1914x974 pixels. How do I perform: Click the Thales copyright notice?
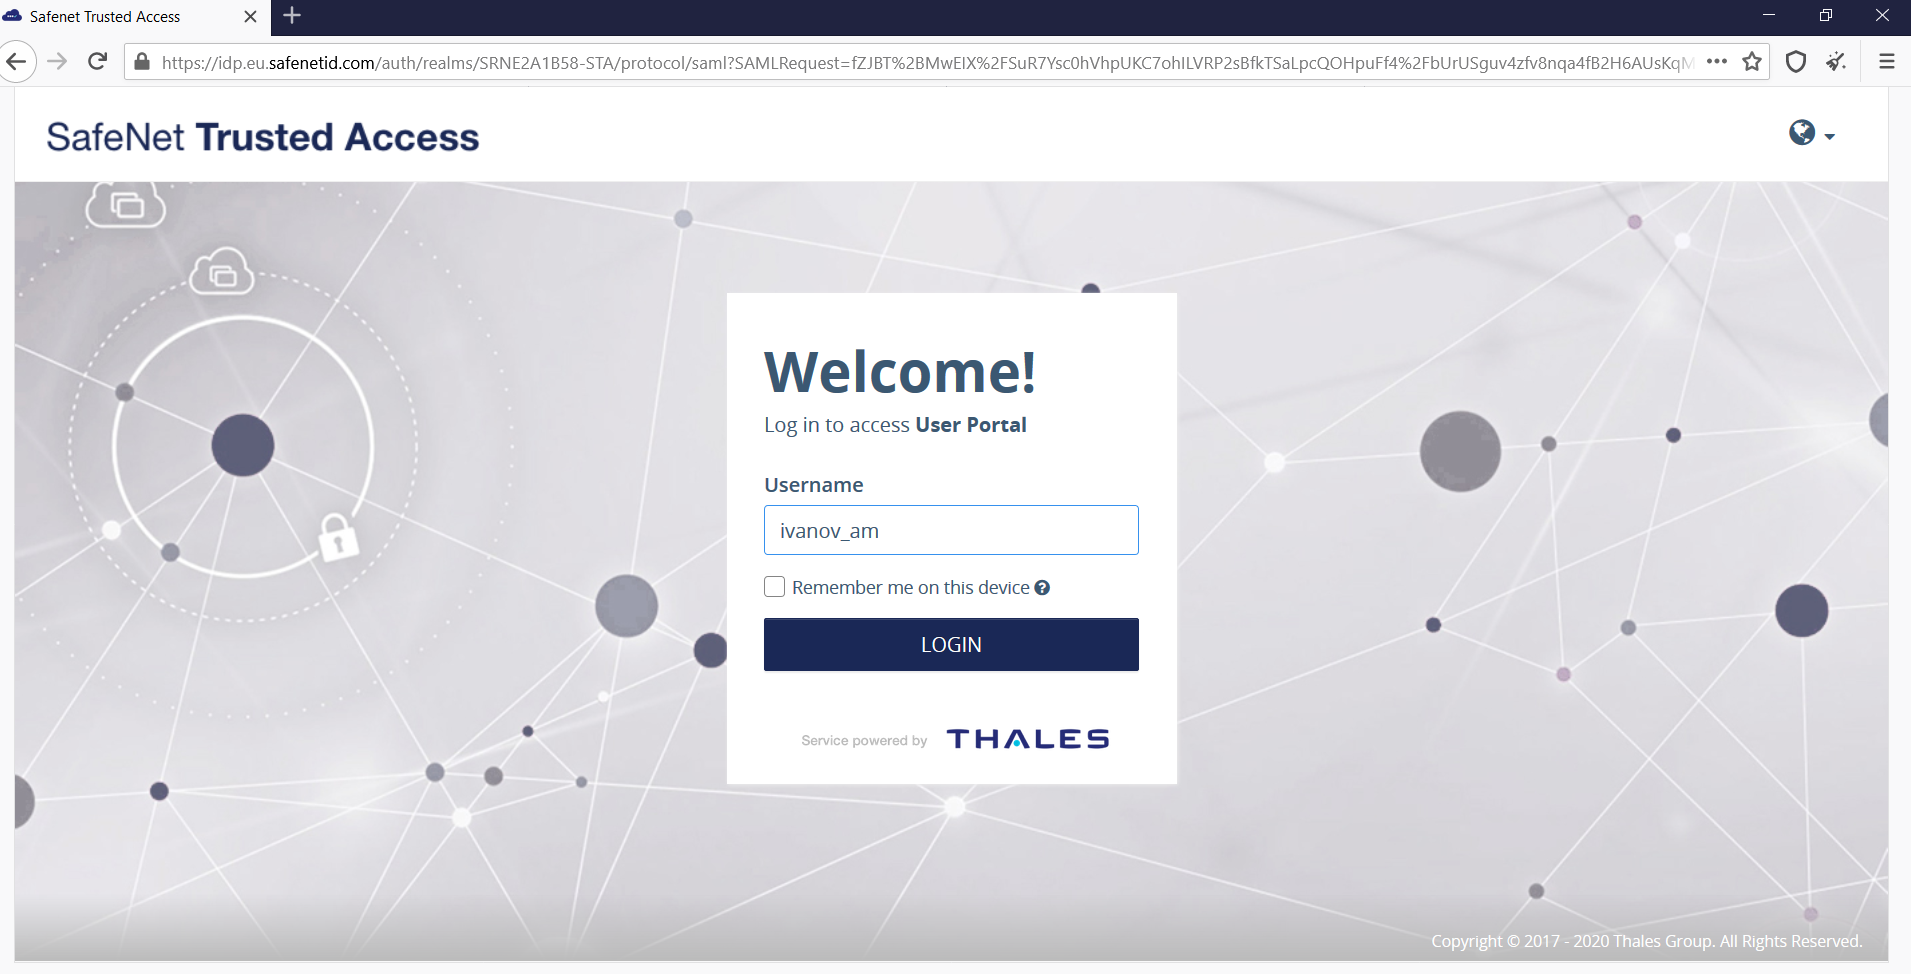coord(1646,941)
